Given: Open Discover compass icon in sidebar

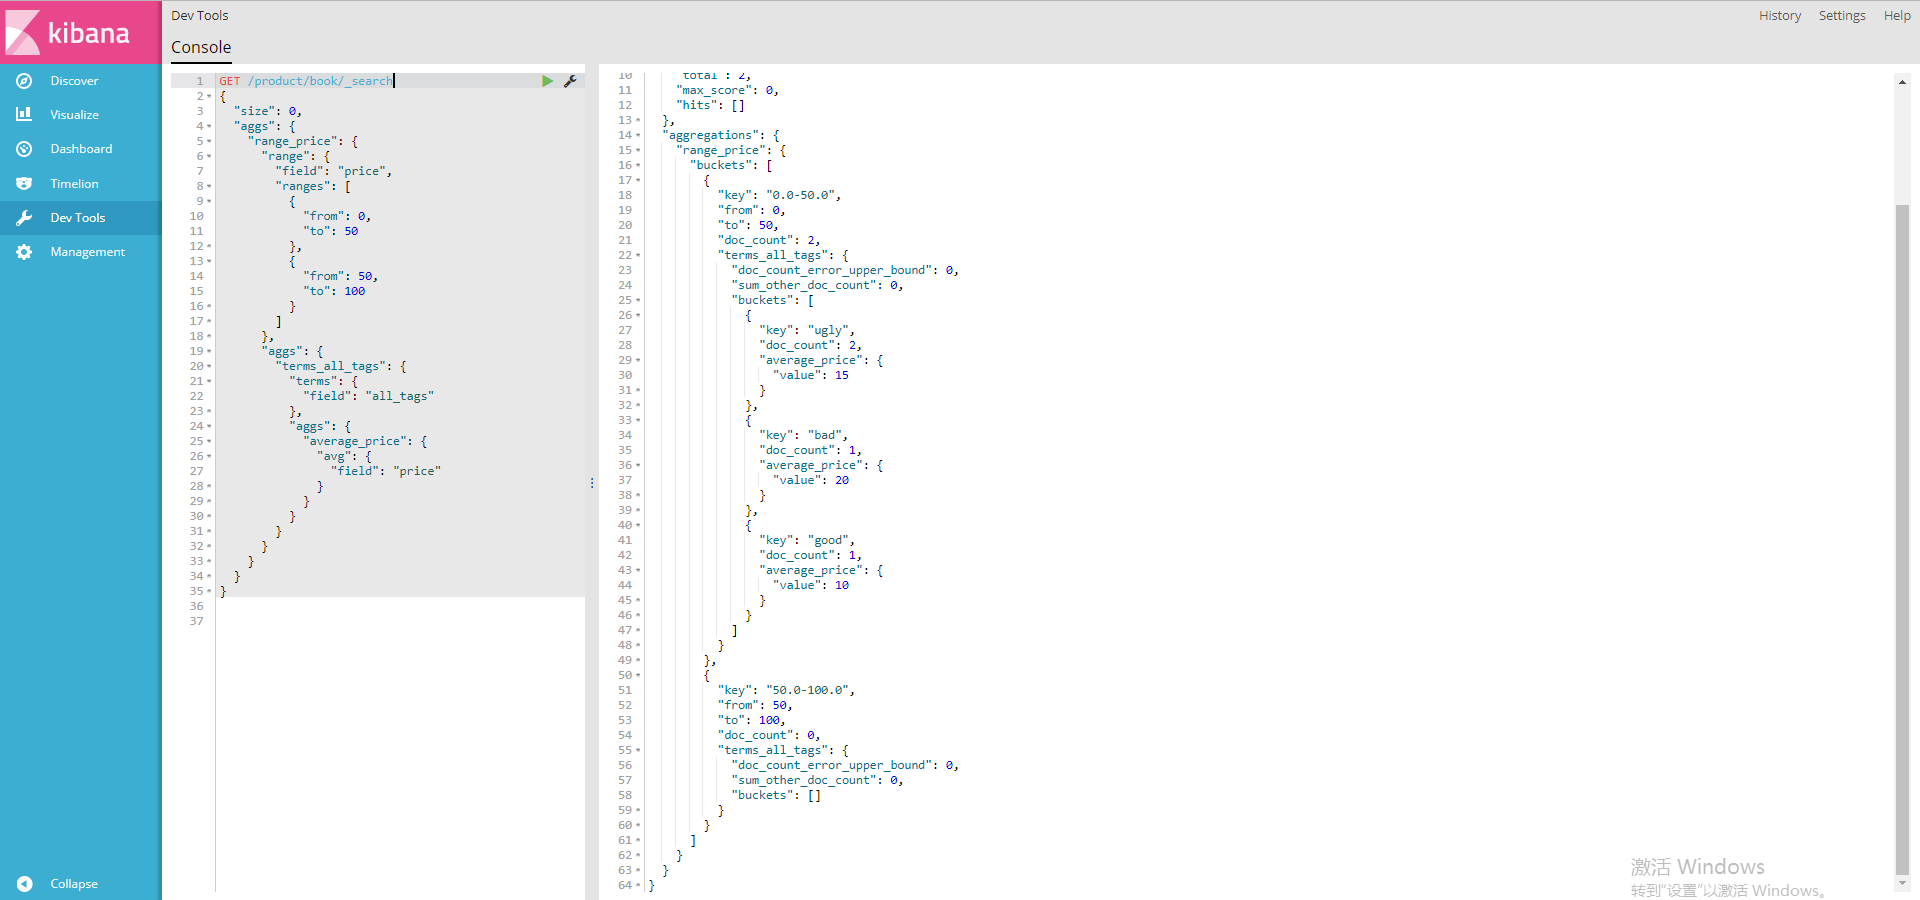Looking at the screenshot, I should click(x=24, y=81).
